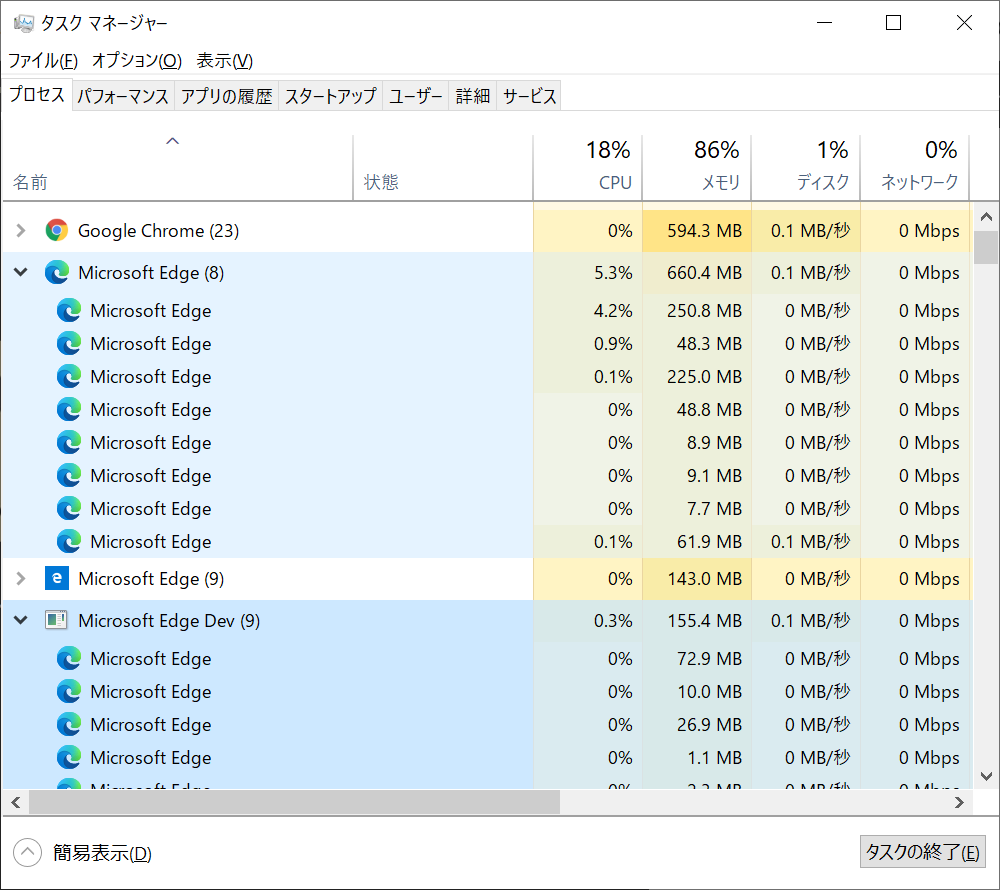Click Edge icon in 48.8 MB row
1000x890 pixels.
pos(69,409)
